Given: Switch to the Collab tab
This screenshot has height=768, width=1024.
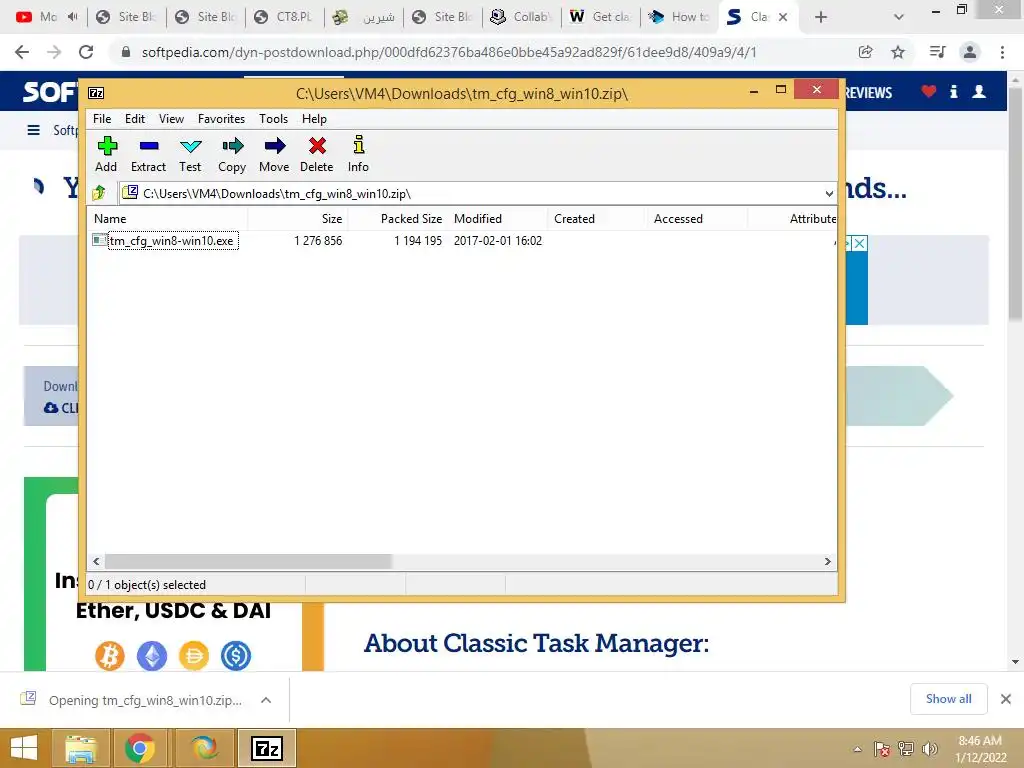Looking at the screenshot, I should point(521,17).
